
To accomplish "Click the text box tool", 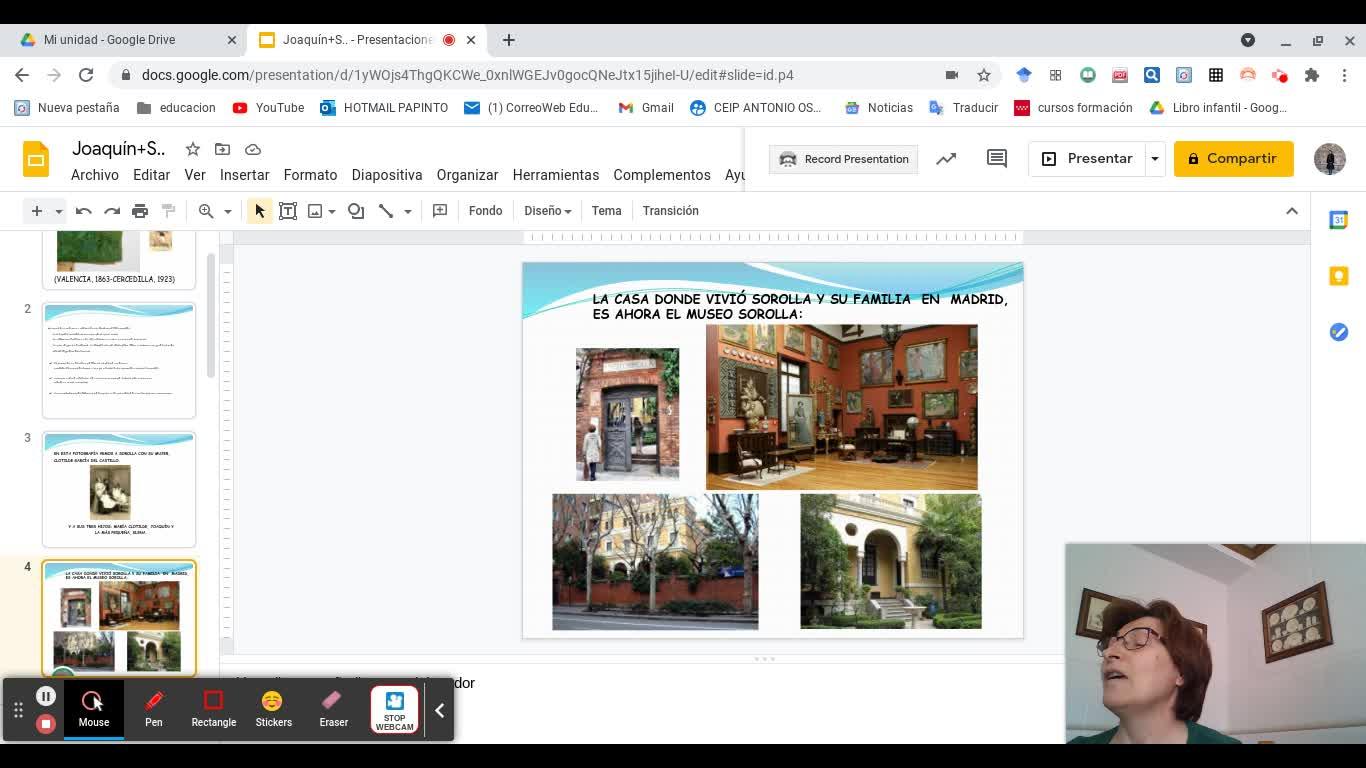I will click(x=288, y=211).
